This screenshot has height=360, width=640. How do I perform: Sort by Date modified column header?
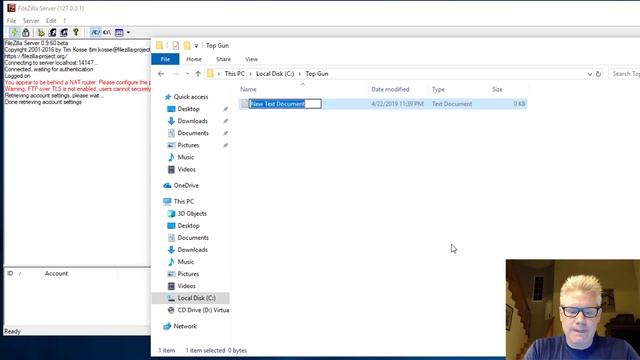[x=390, y=89]
